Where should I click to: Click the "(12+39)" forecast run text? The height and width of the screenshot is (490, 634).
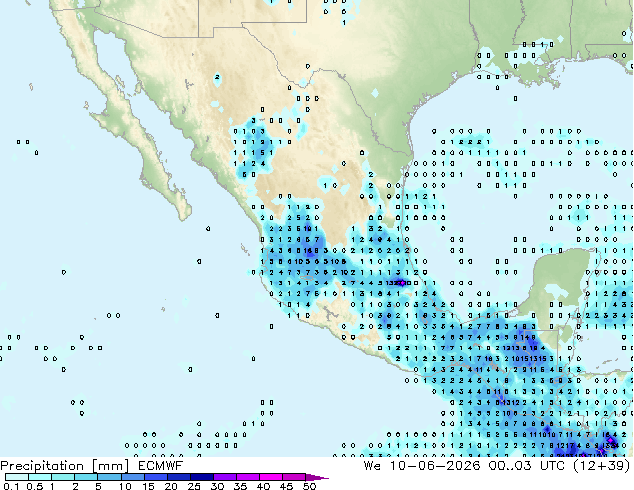pos(602,466)
